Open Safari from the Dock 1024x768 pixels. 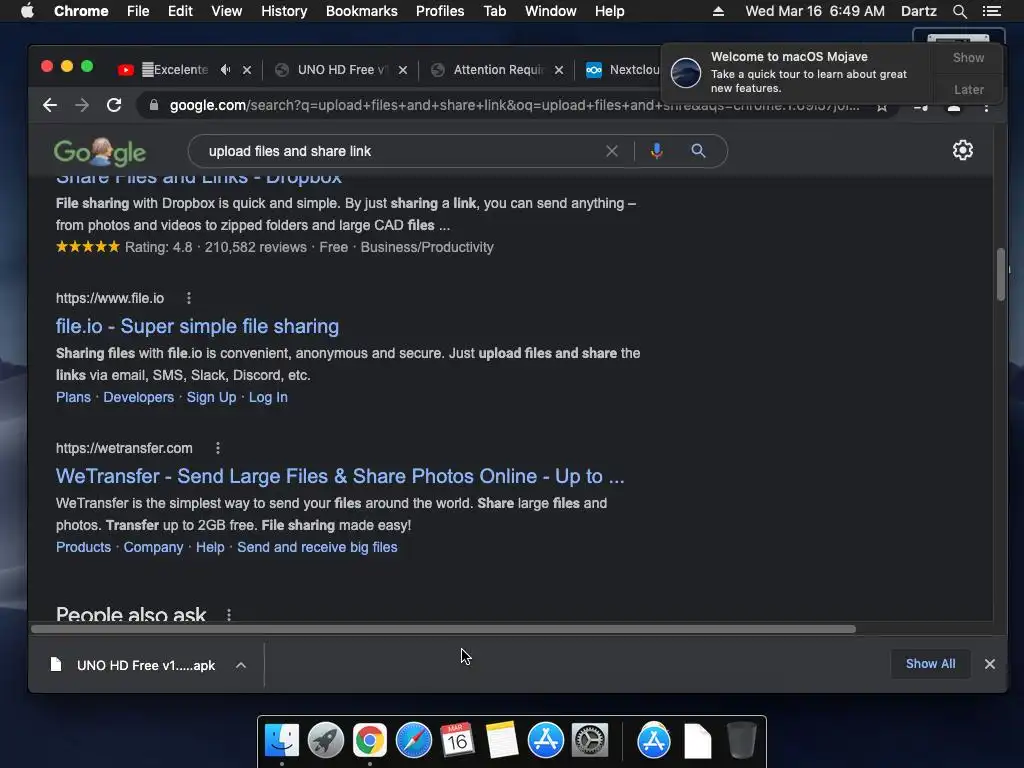pyautogui.click(x=413, y=740)
